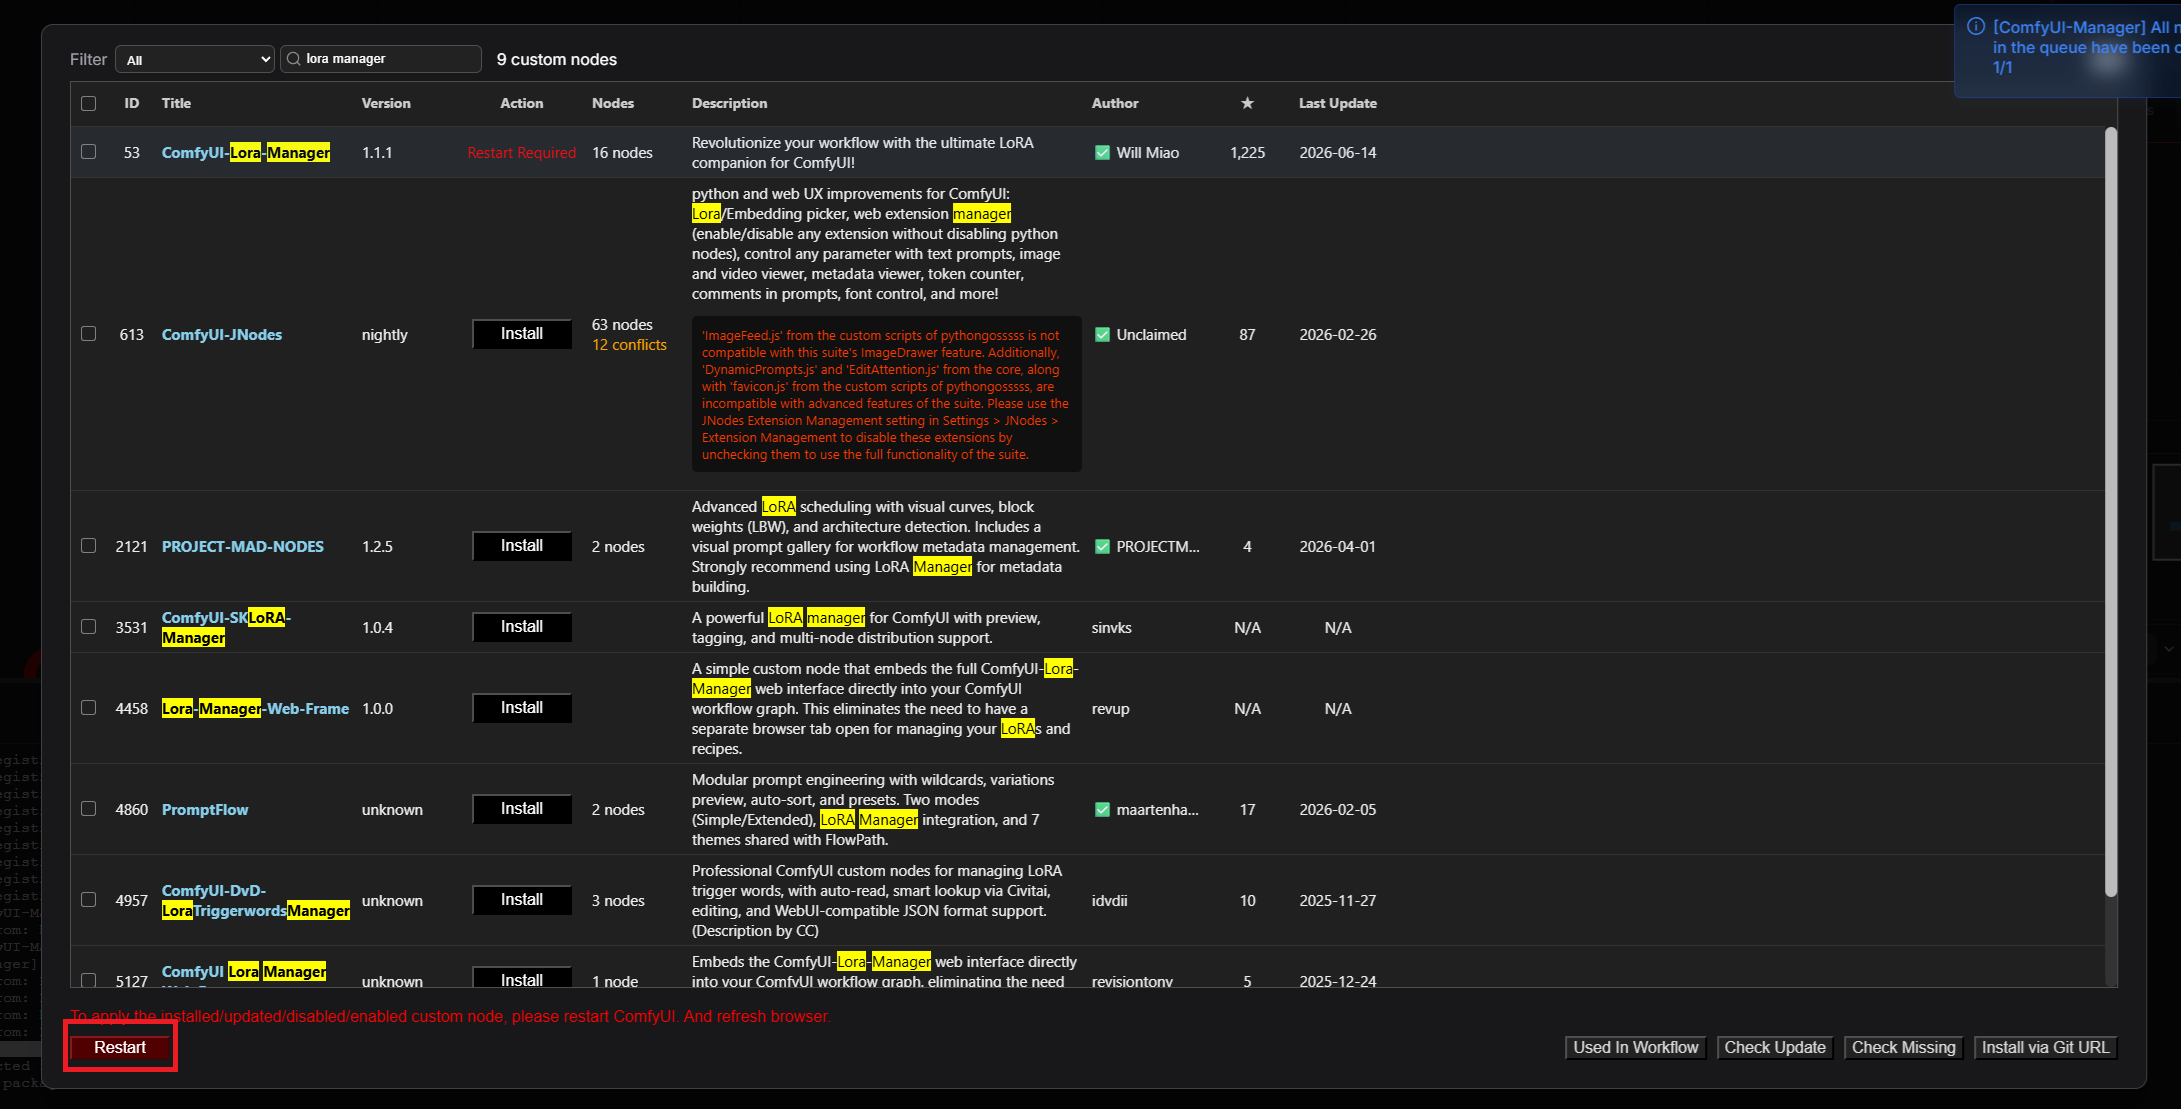Click the vertical scrollbar of the node list
2181x1109 pixels.
(x=2111, y=512)
